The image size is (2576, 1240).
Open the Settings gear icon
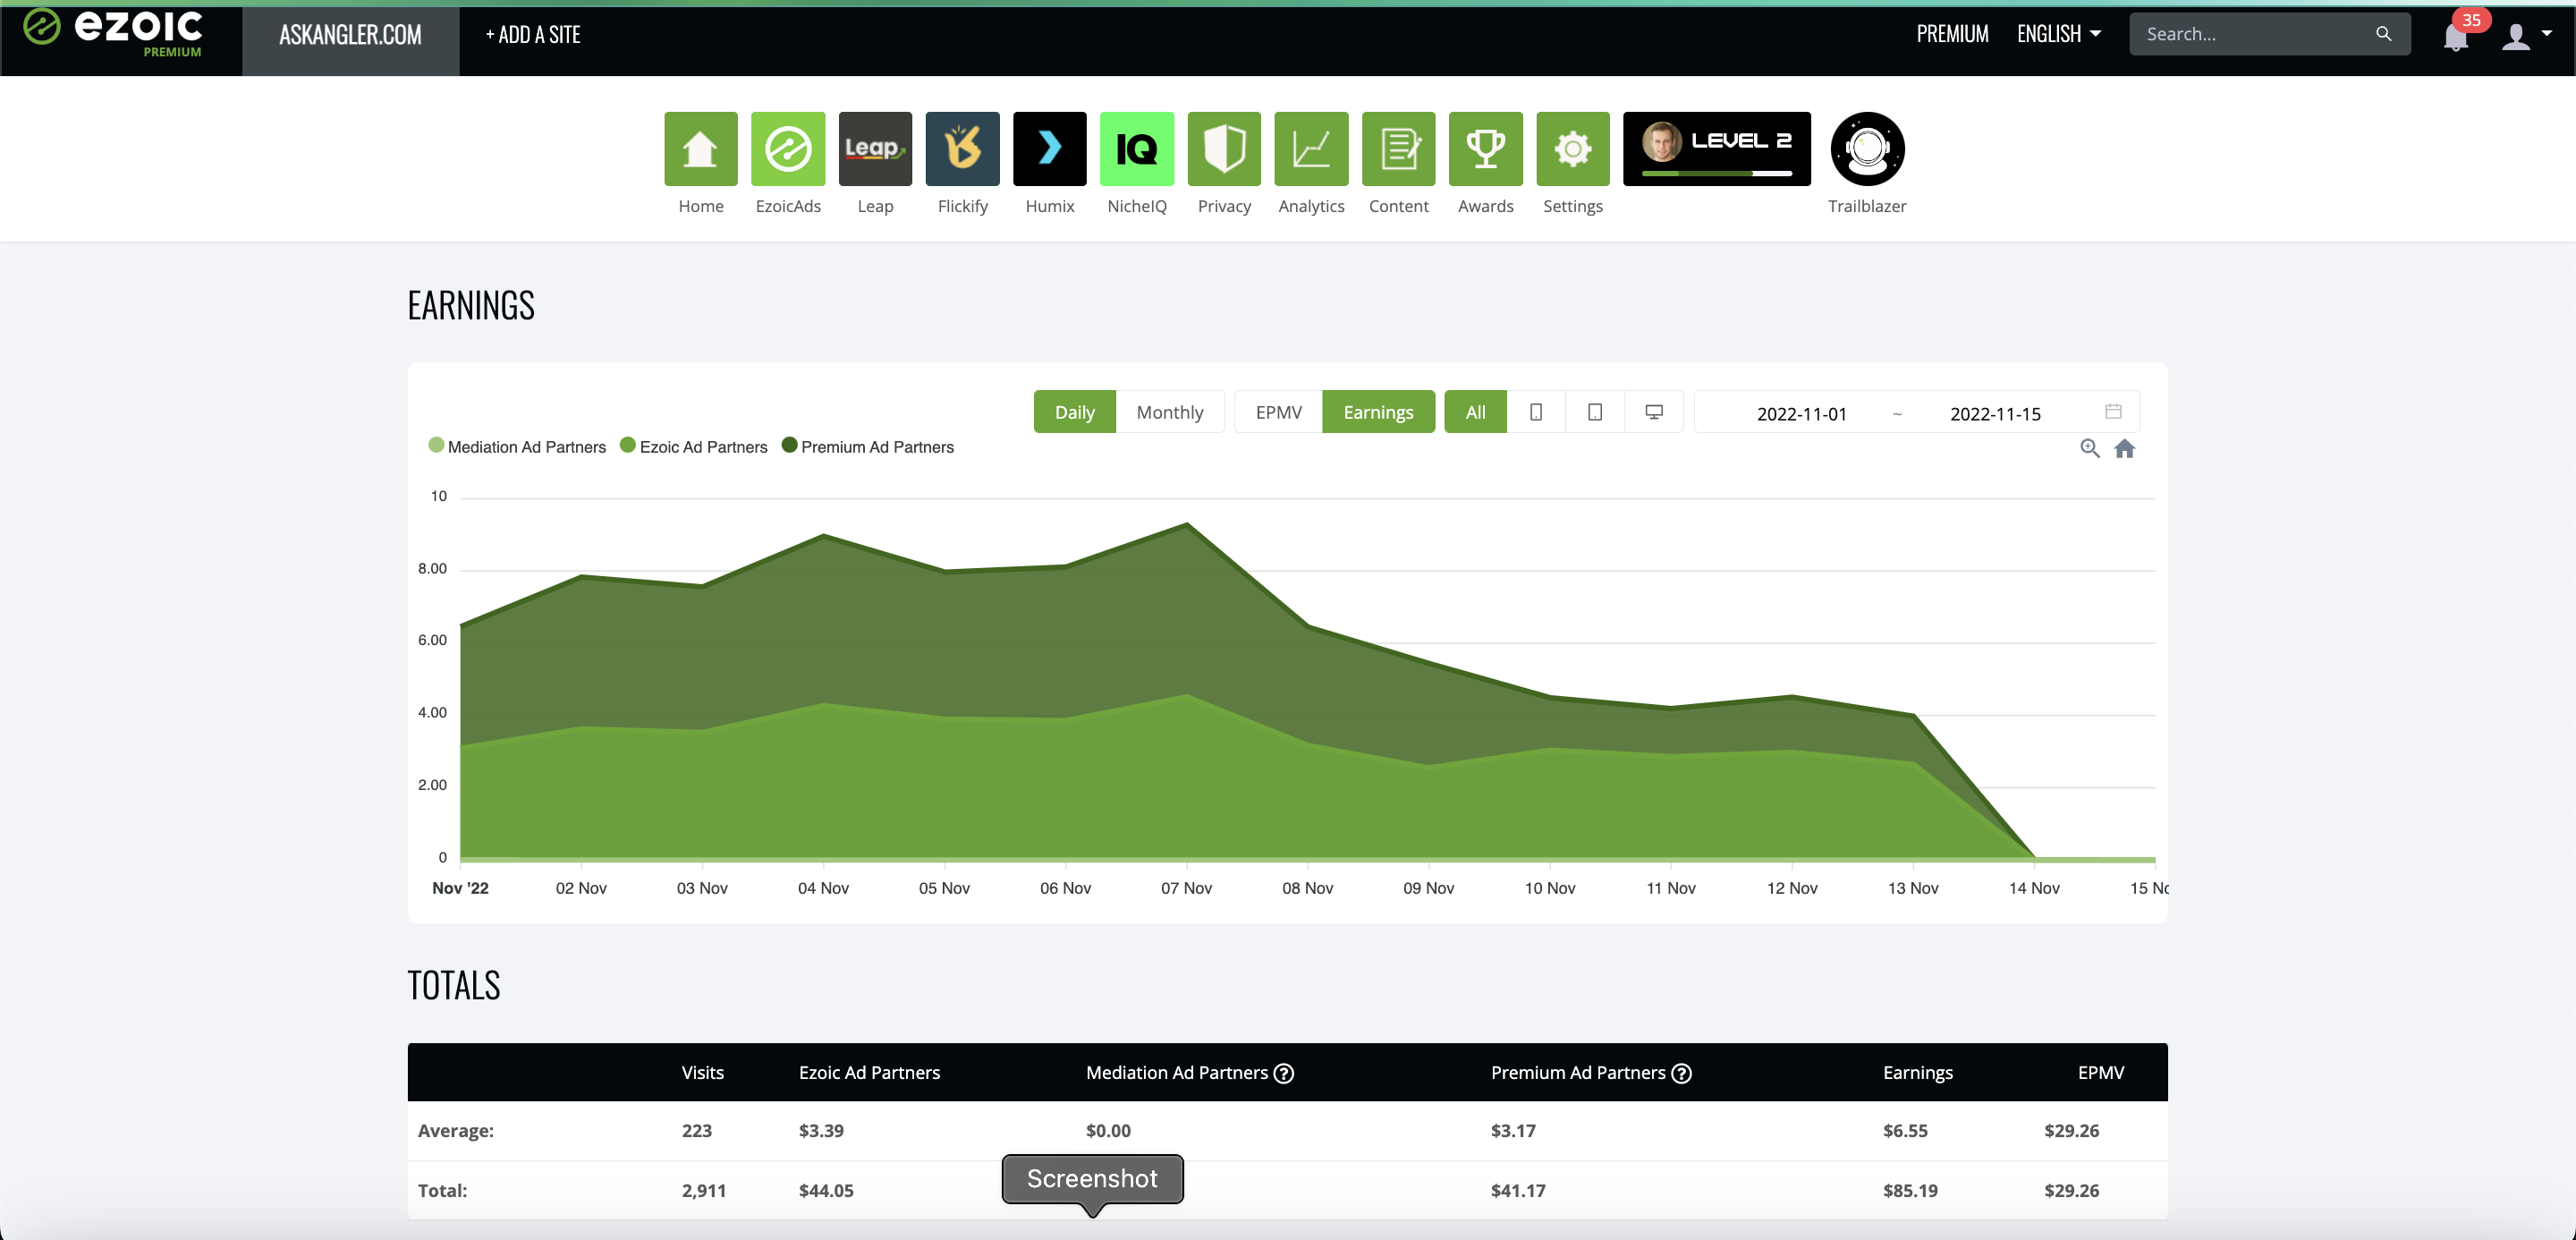pyautogui.click(x=1572, y=149)
